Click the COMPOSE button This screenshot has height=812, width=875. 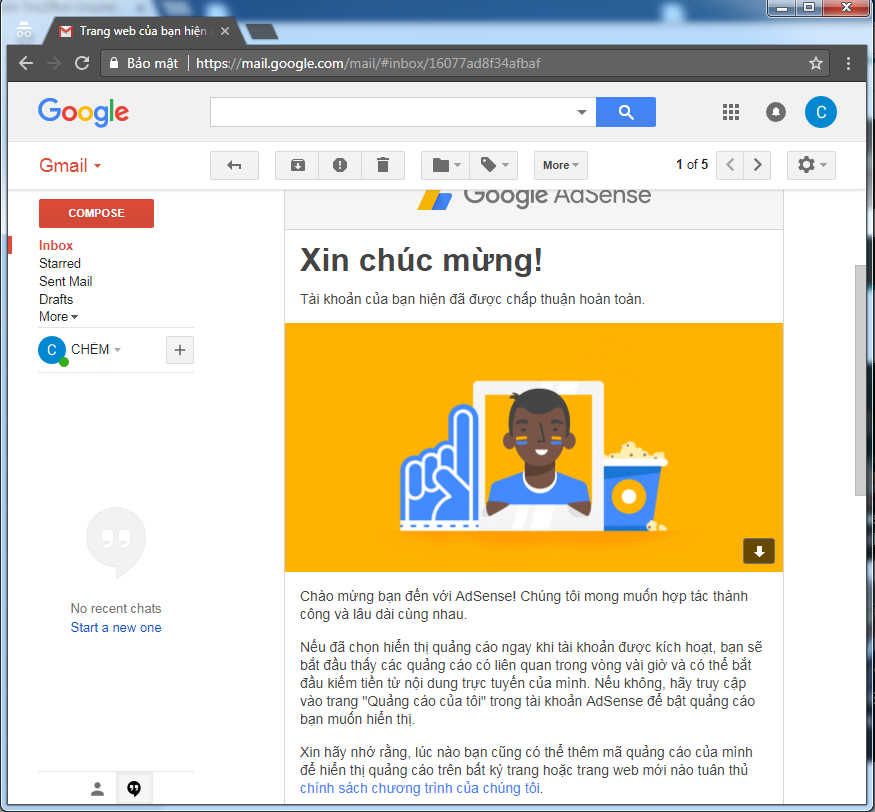click(x=97, y=213)
